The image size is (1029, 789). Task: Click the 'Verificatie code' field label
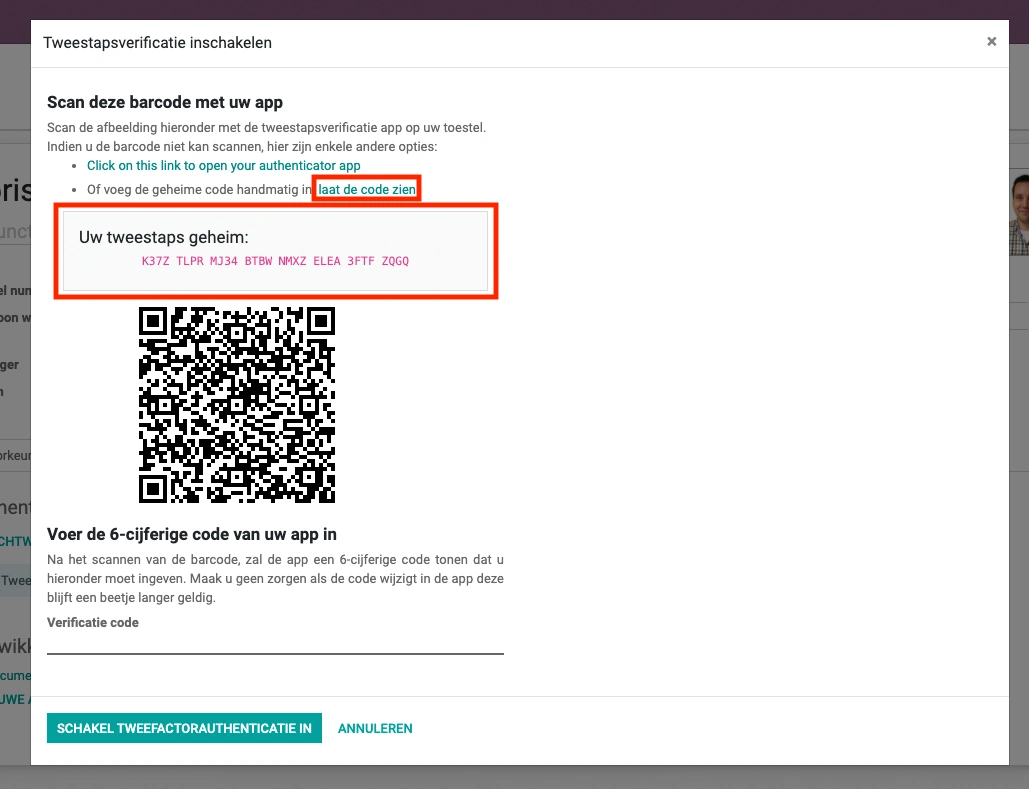[x=93, y=622]
